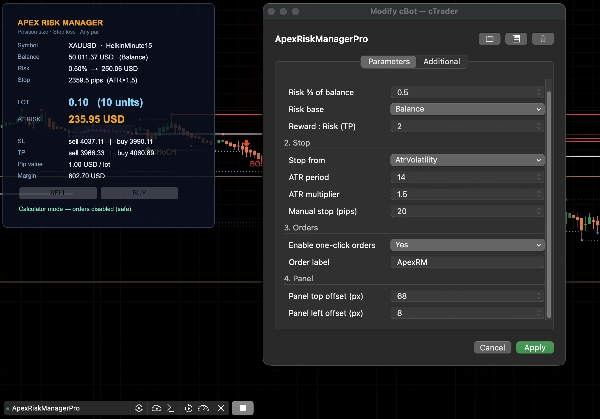Click the Order label text field

point(467,262)
